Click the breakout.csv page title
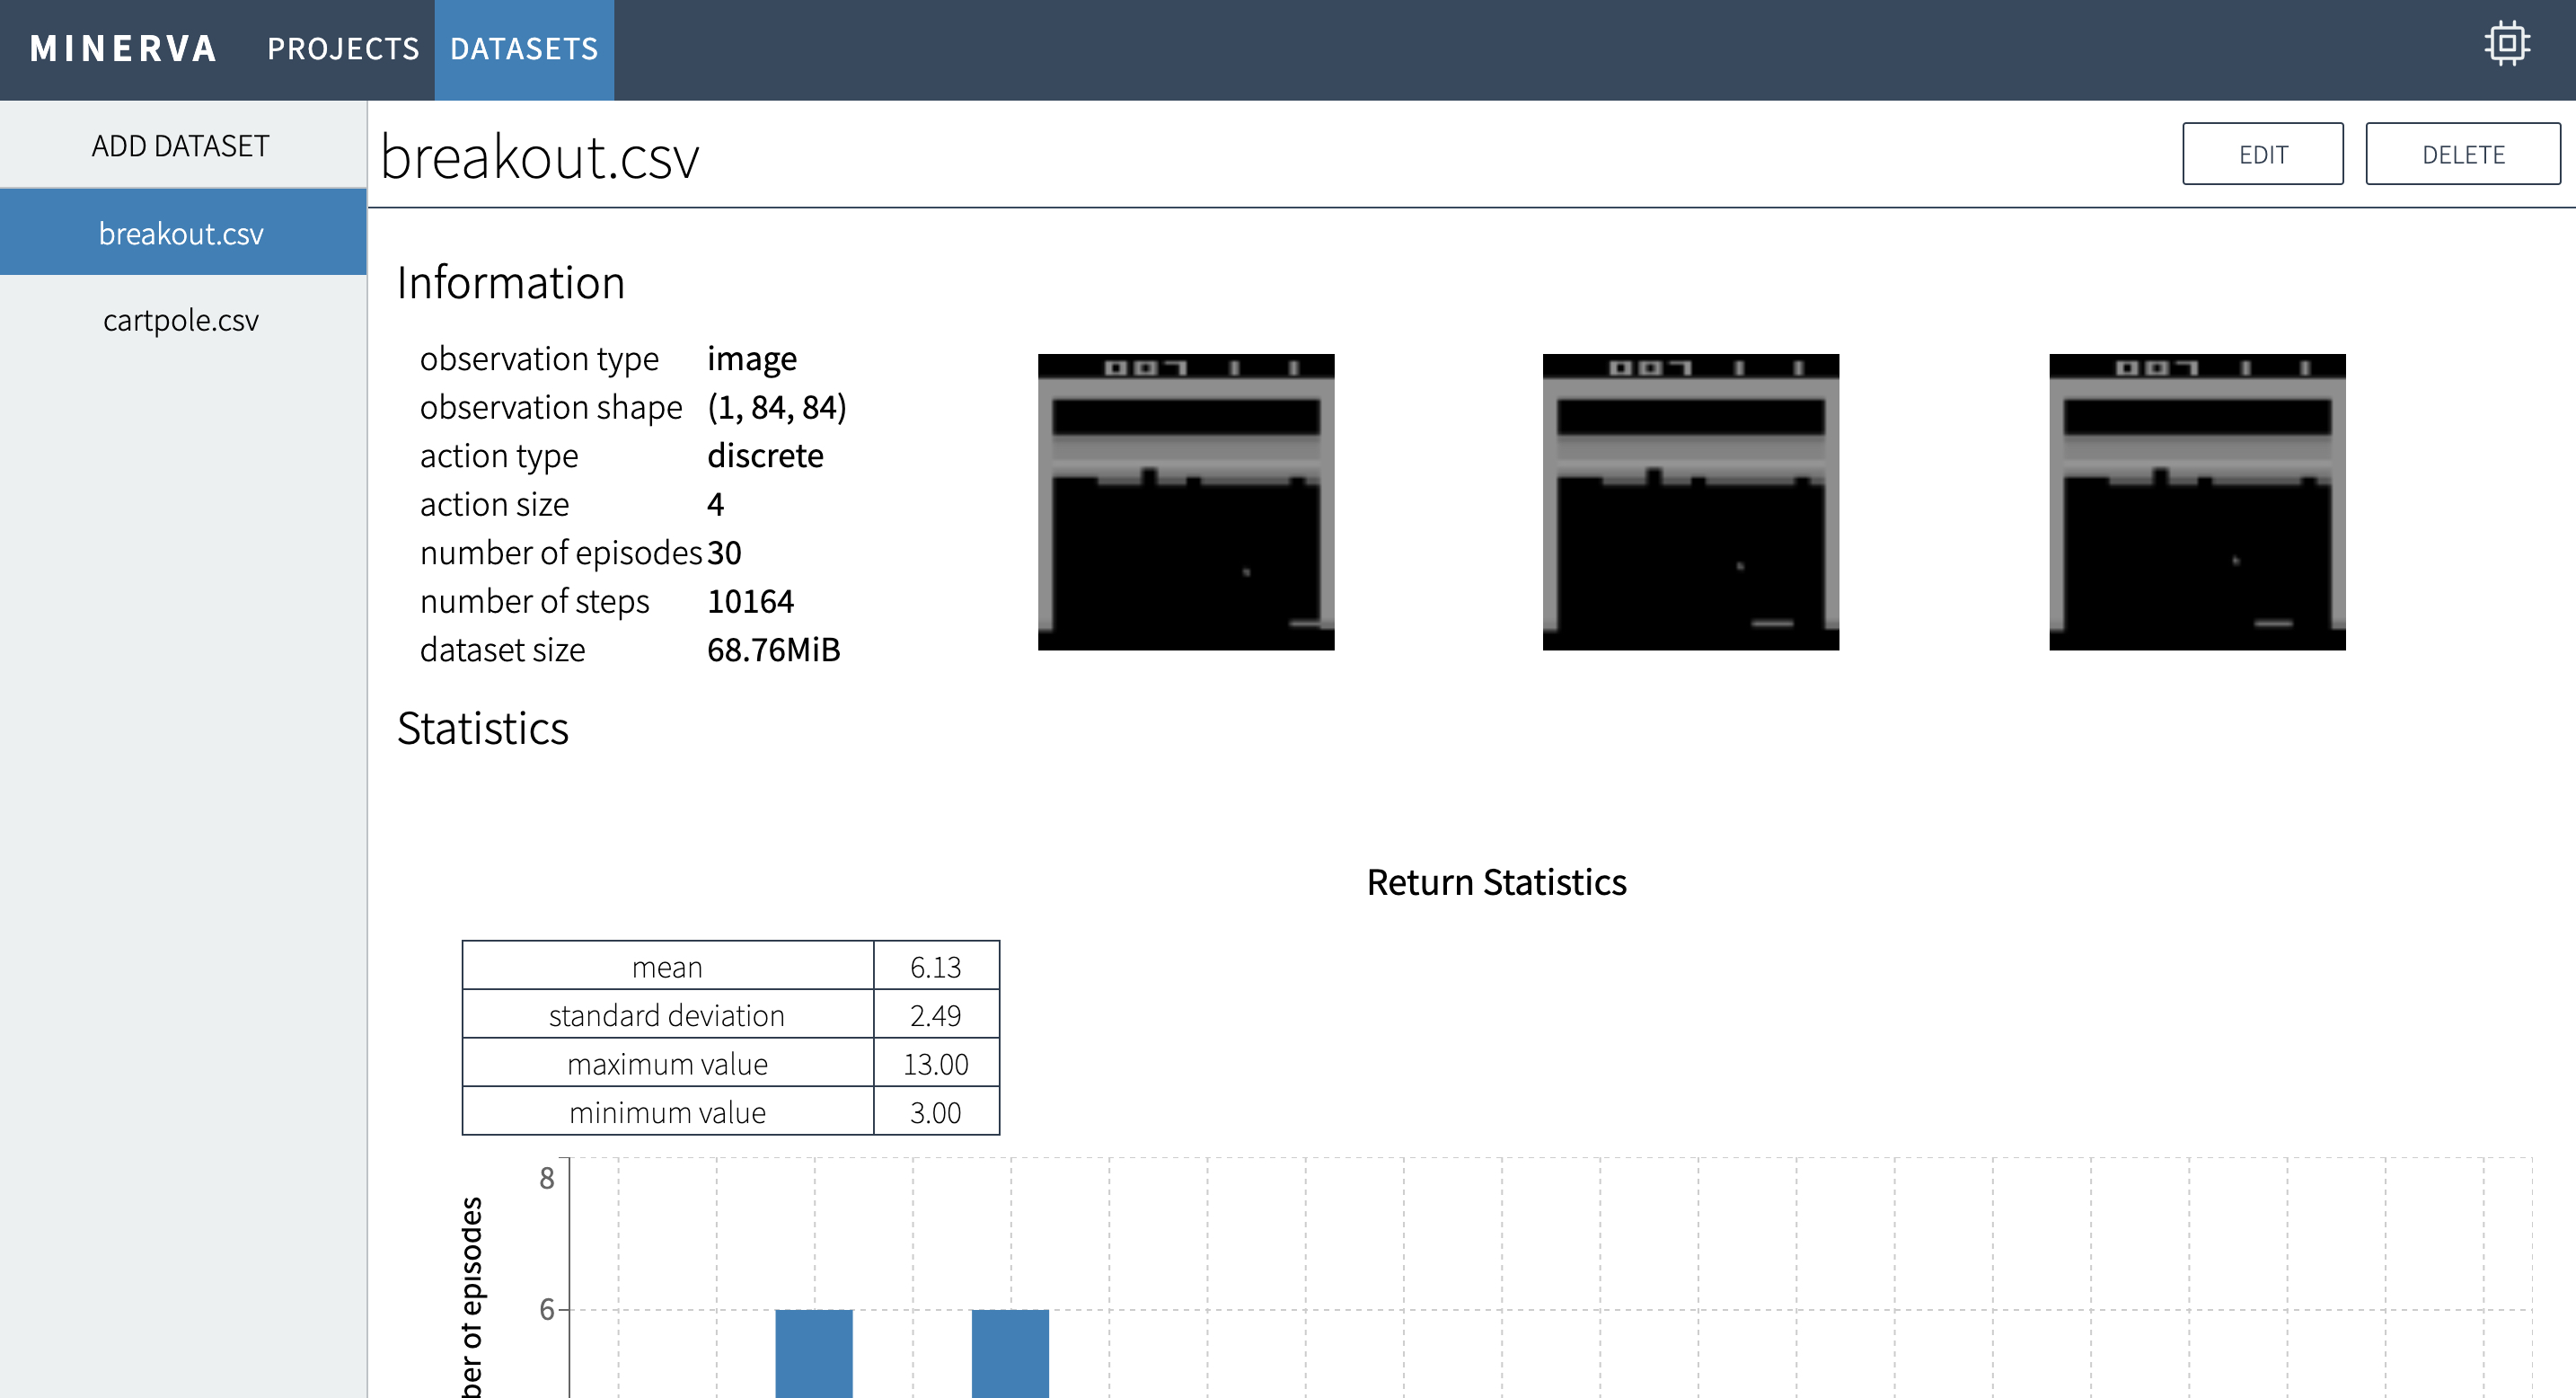Viewport: 2576px width, 1398px height. click(540, 158)
